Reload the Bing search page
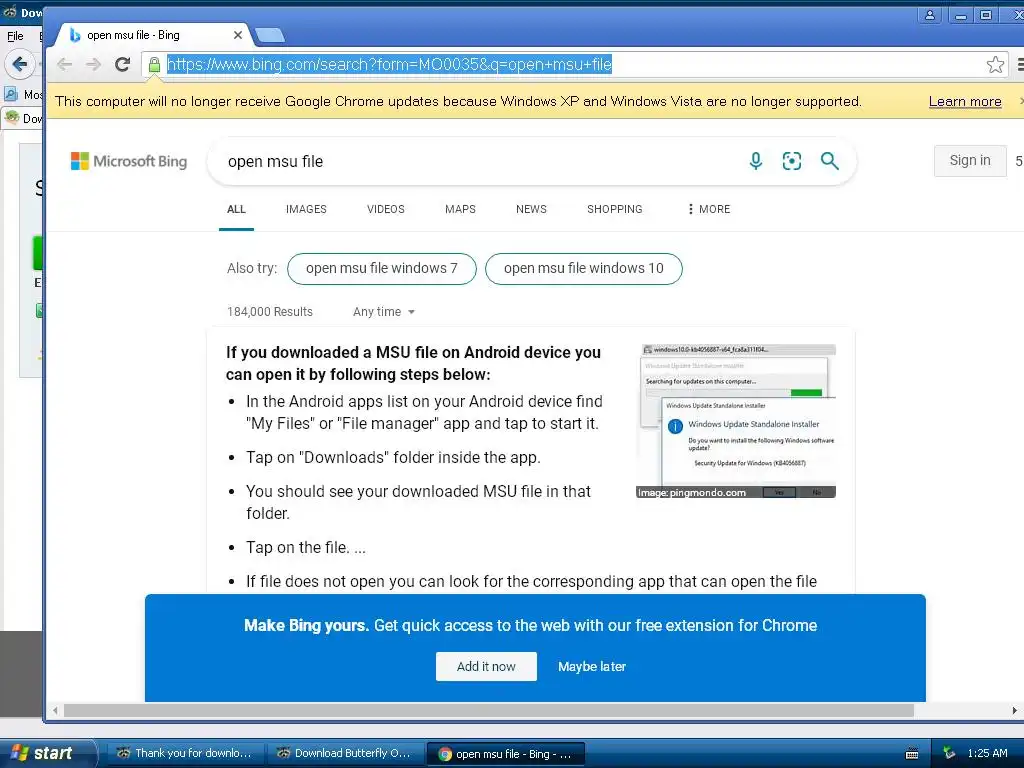1024x768 pixels. pos(122,64)
